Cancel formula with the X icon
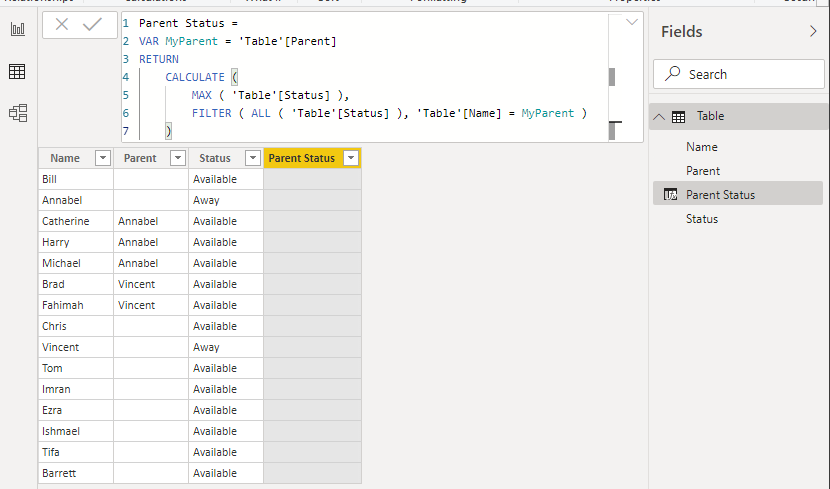This screenshot has width=830, height=489. coord(62,24)
